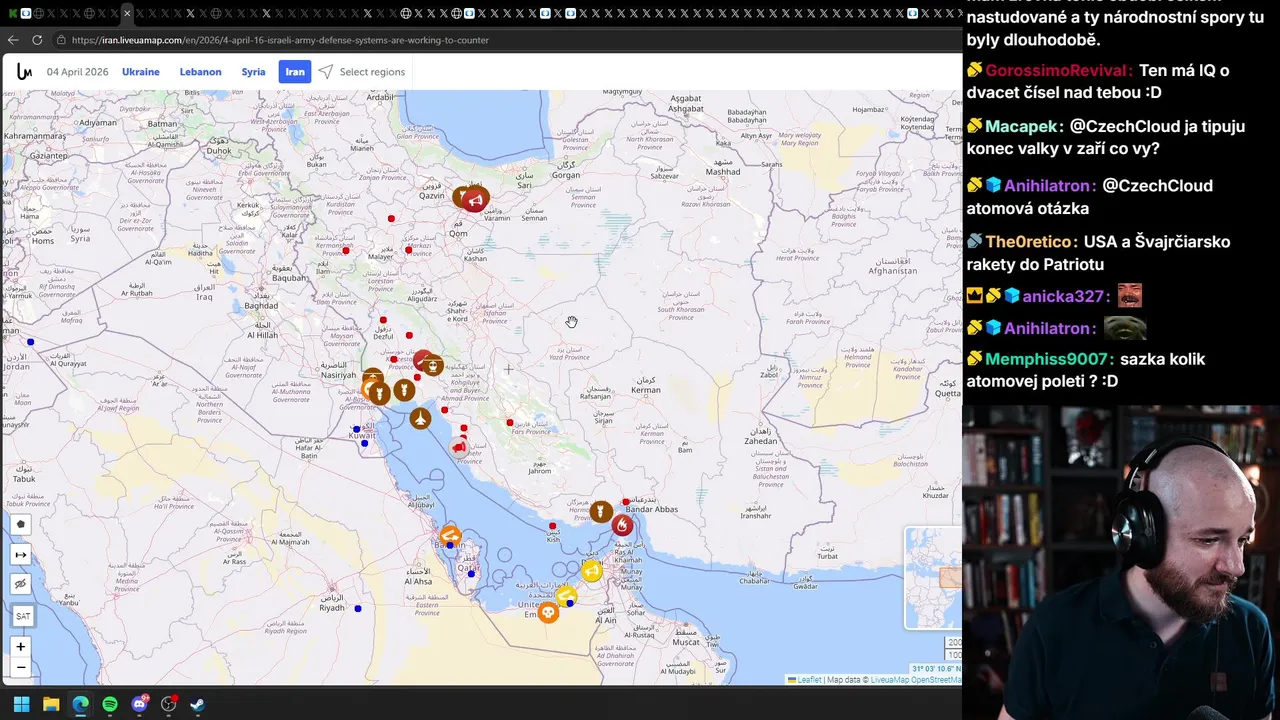Open the Ukraine region tab
This screenshot has width=1280, height=720.
(x=141, y=72)
